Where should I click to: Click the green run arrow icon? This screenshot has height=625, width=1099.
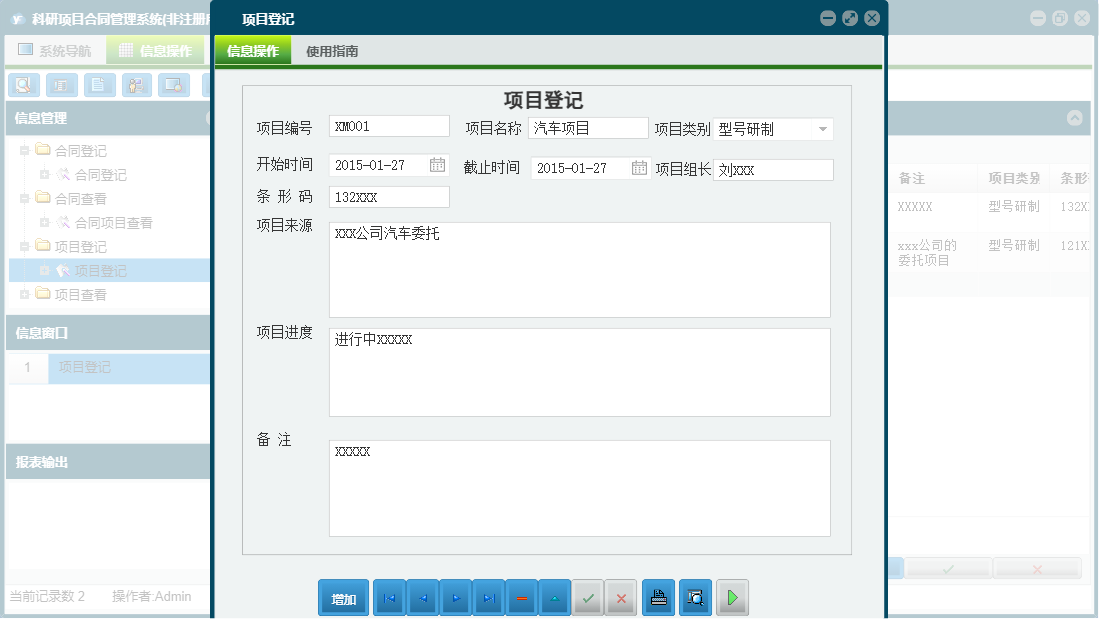[x=732, y=597]
